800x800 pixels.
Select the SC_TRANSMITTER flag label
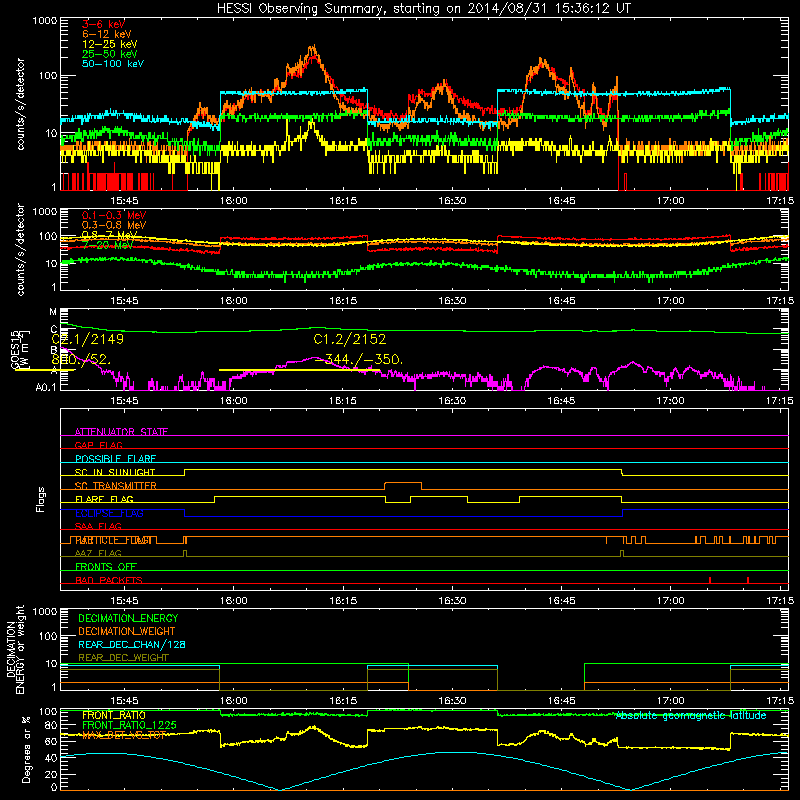tap(115, 485)
